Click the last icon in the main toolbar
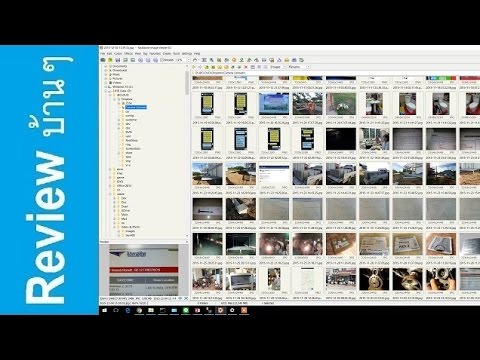Viewport: 480px width, 360px height. pyautogui.click(x=301, y=60)
